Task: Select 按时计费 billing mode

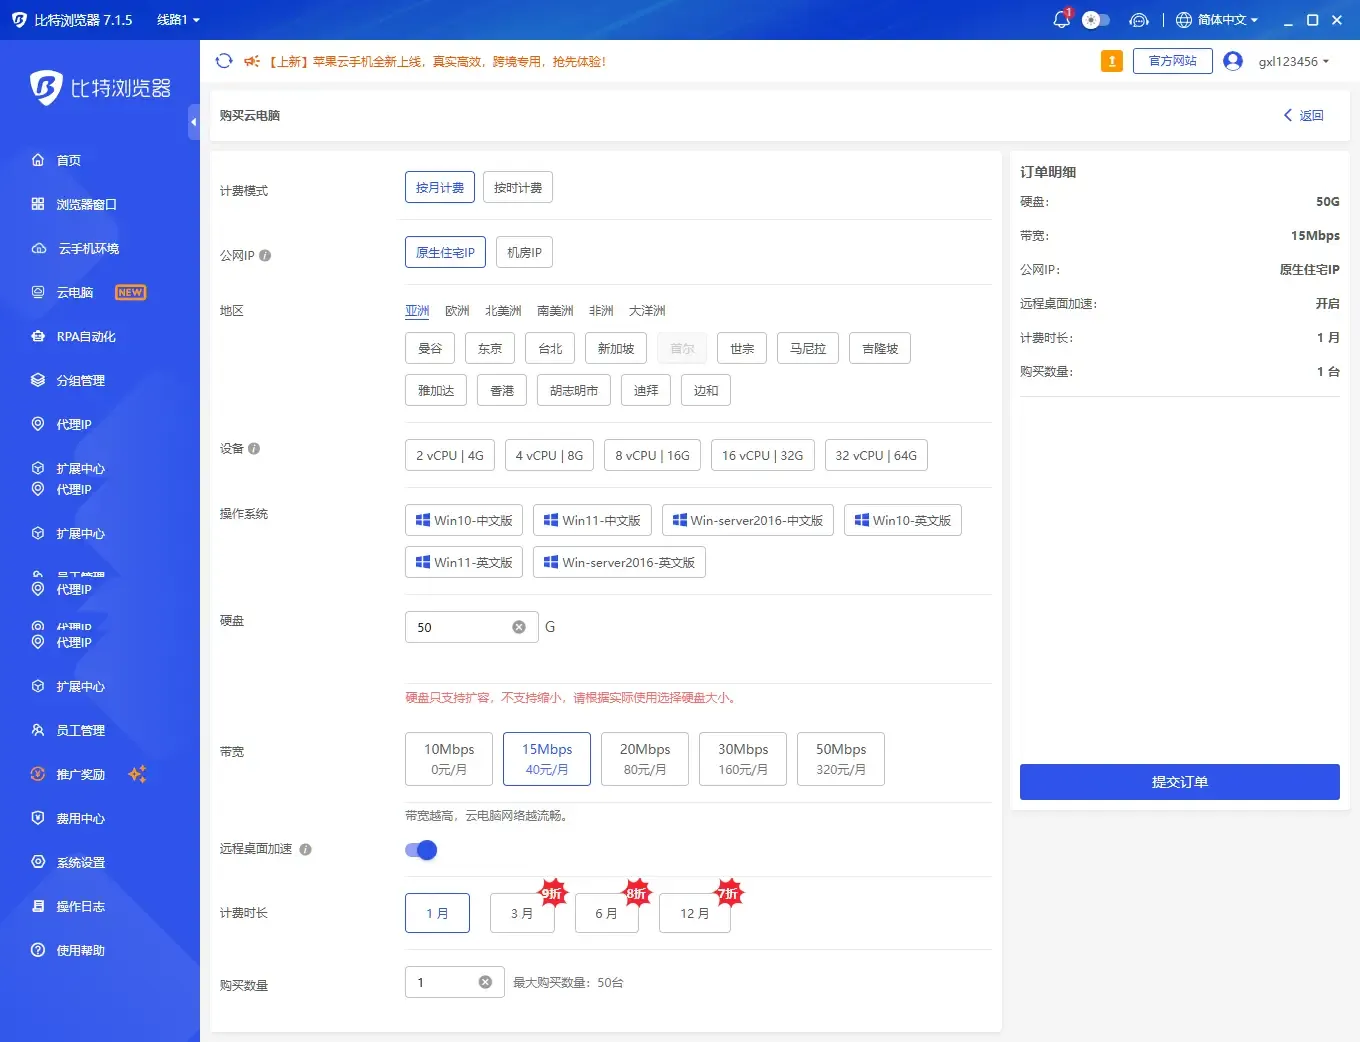Action: 518,188
